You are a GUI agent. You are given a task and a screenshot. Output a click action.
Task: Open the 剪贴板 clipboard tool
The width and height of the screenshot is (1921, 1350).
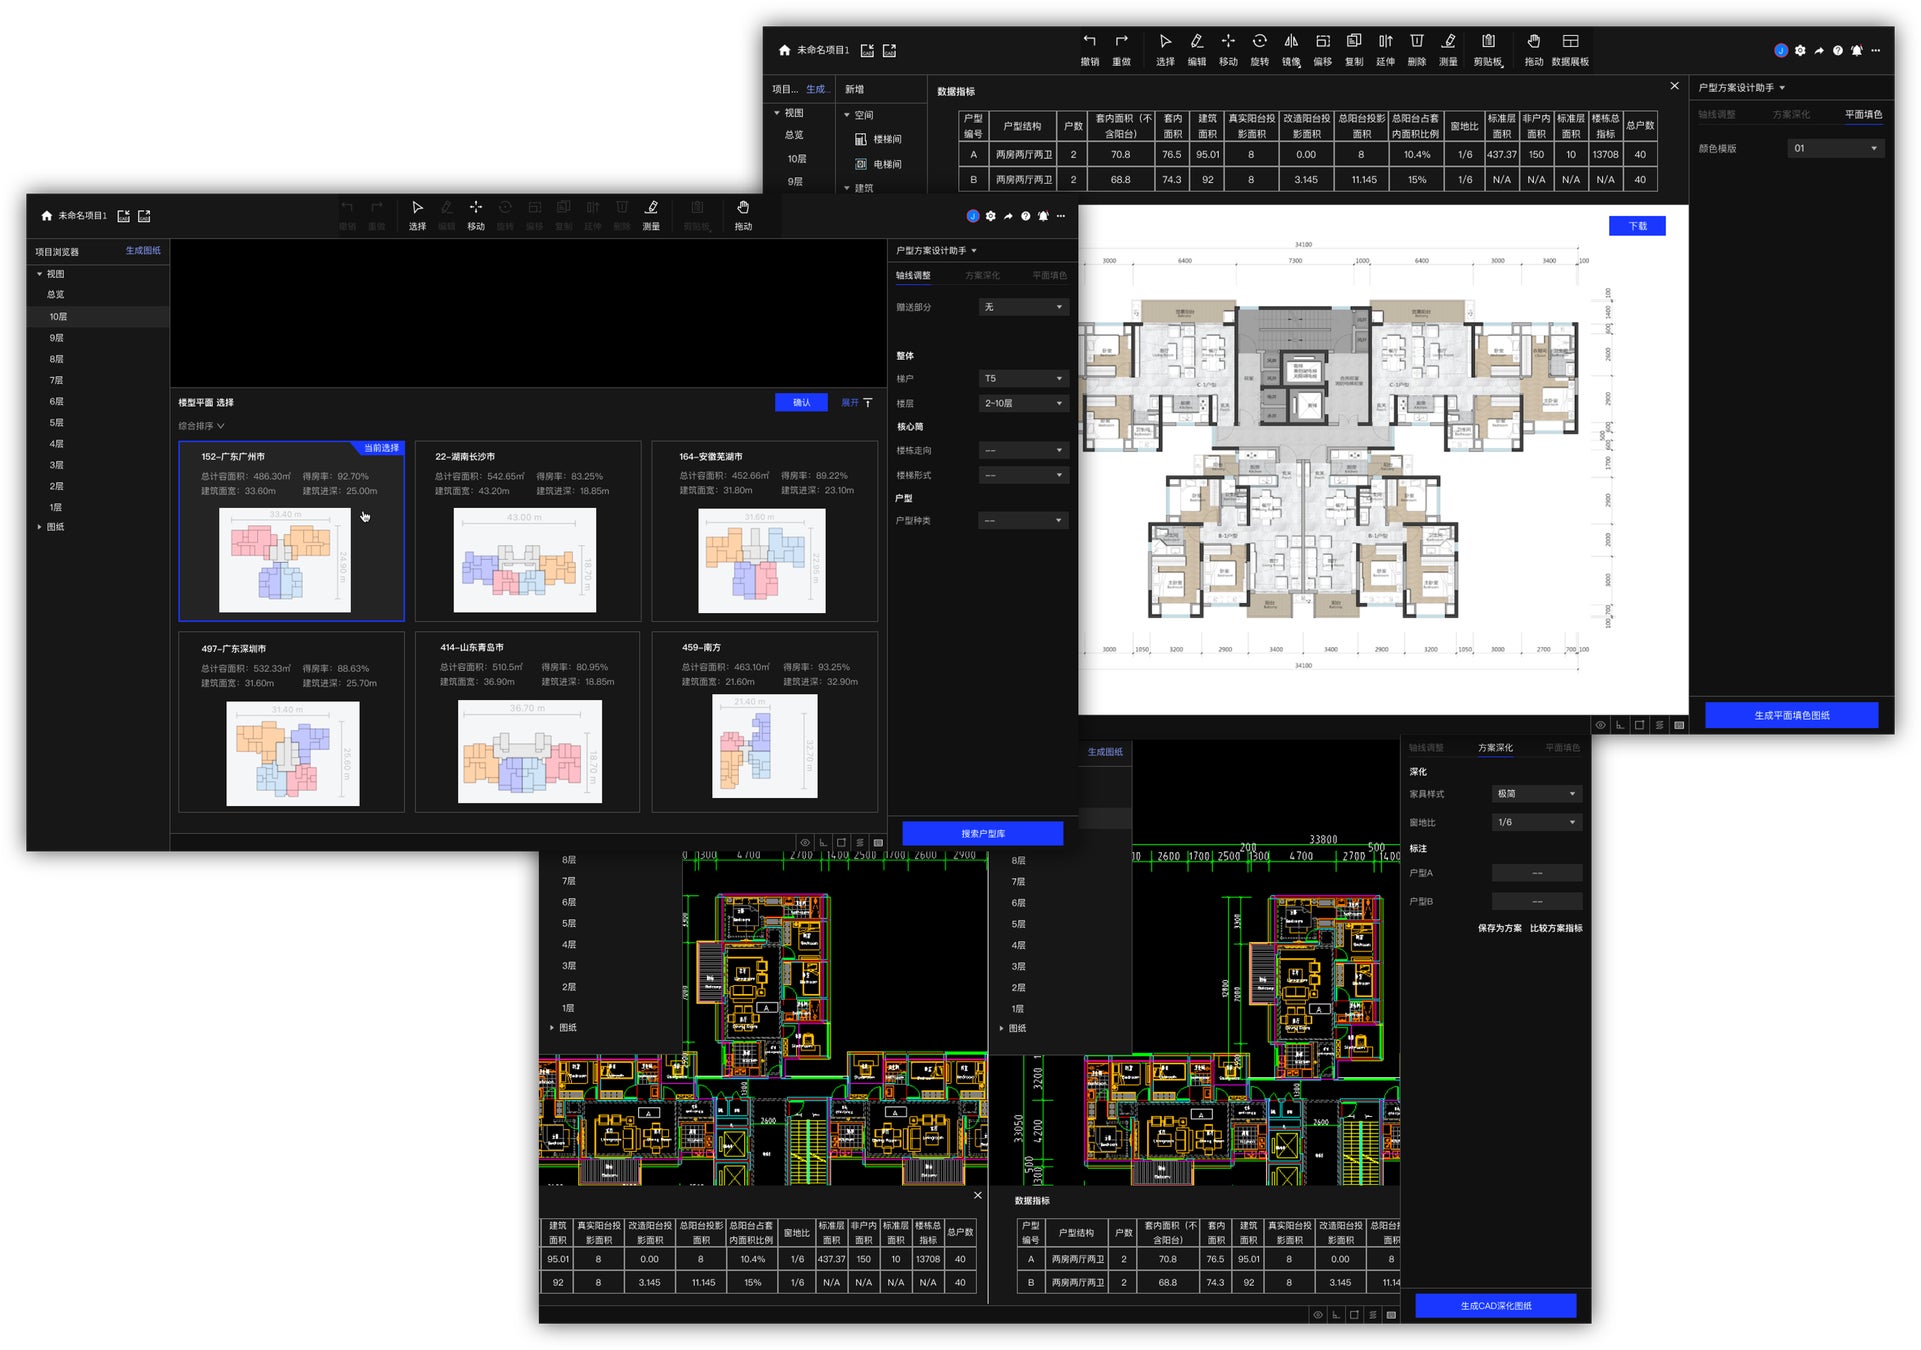tap(1488, 42)
